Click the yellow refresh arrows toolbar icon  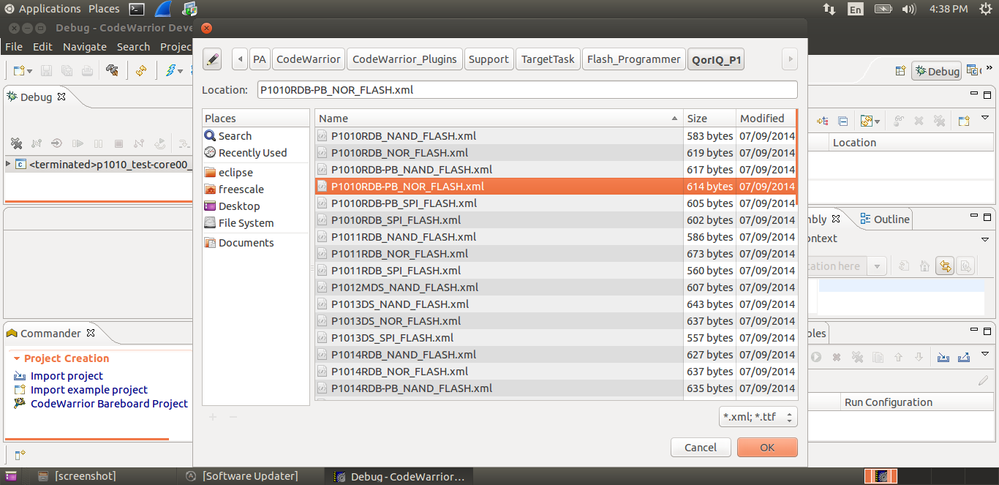(141, 71)
